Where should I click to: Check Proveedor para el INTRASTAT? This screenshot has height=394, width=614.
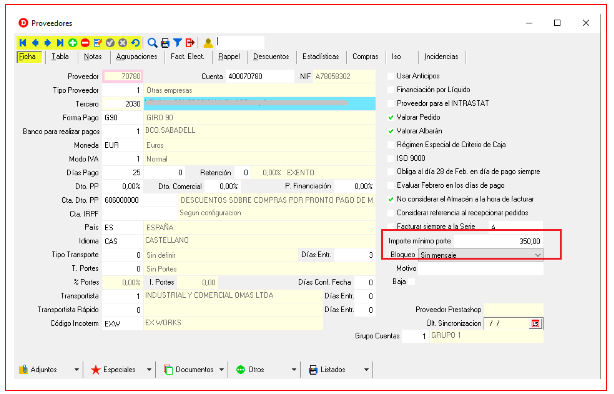coord(390,103)
